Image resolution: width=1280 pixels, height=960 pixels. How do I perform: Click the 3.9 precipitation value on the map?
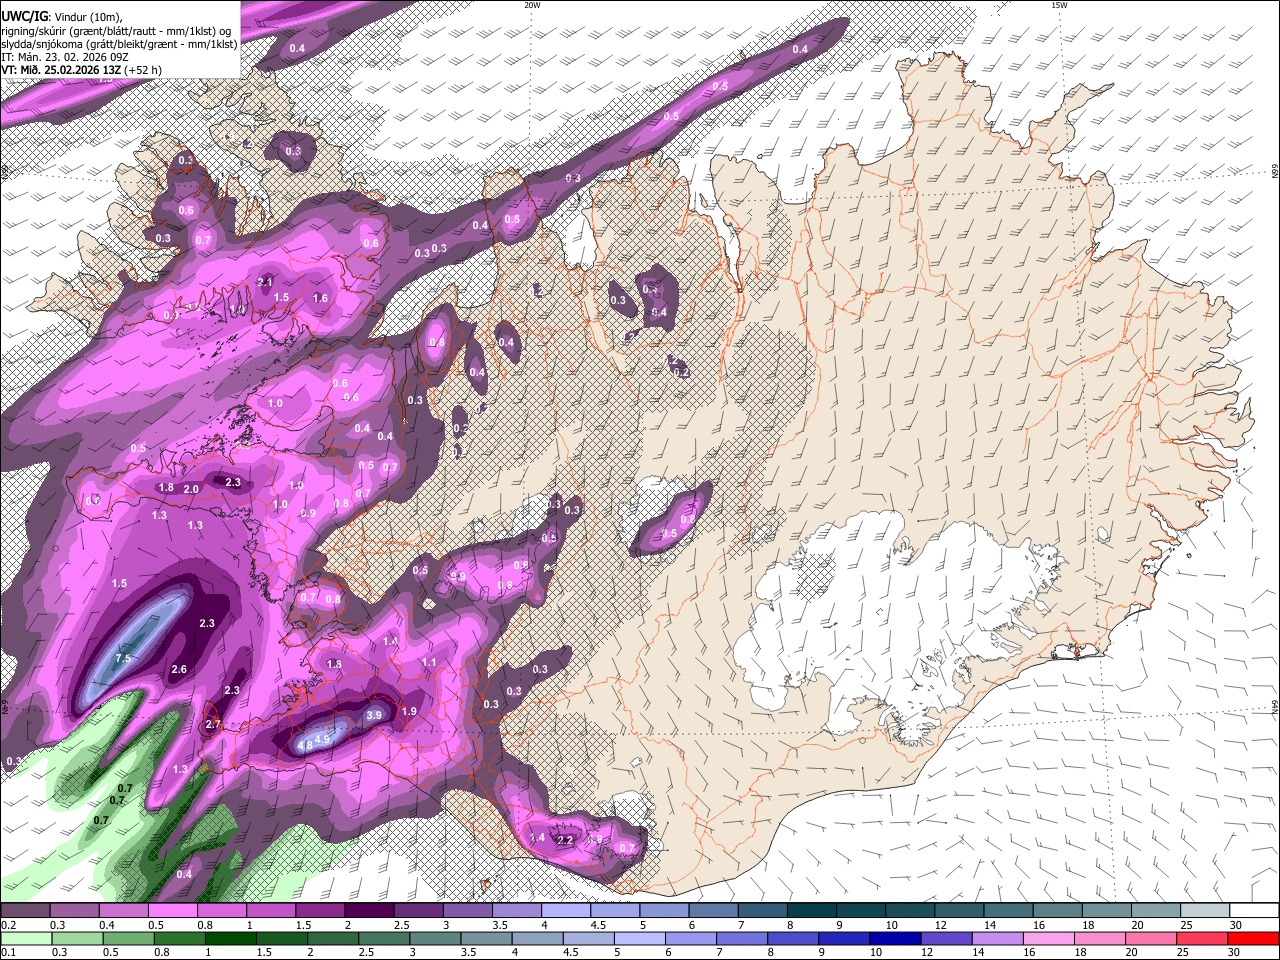[x=375, y=715]
